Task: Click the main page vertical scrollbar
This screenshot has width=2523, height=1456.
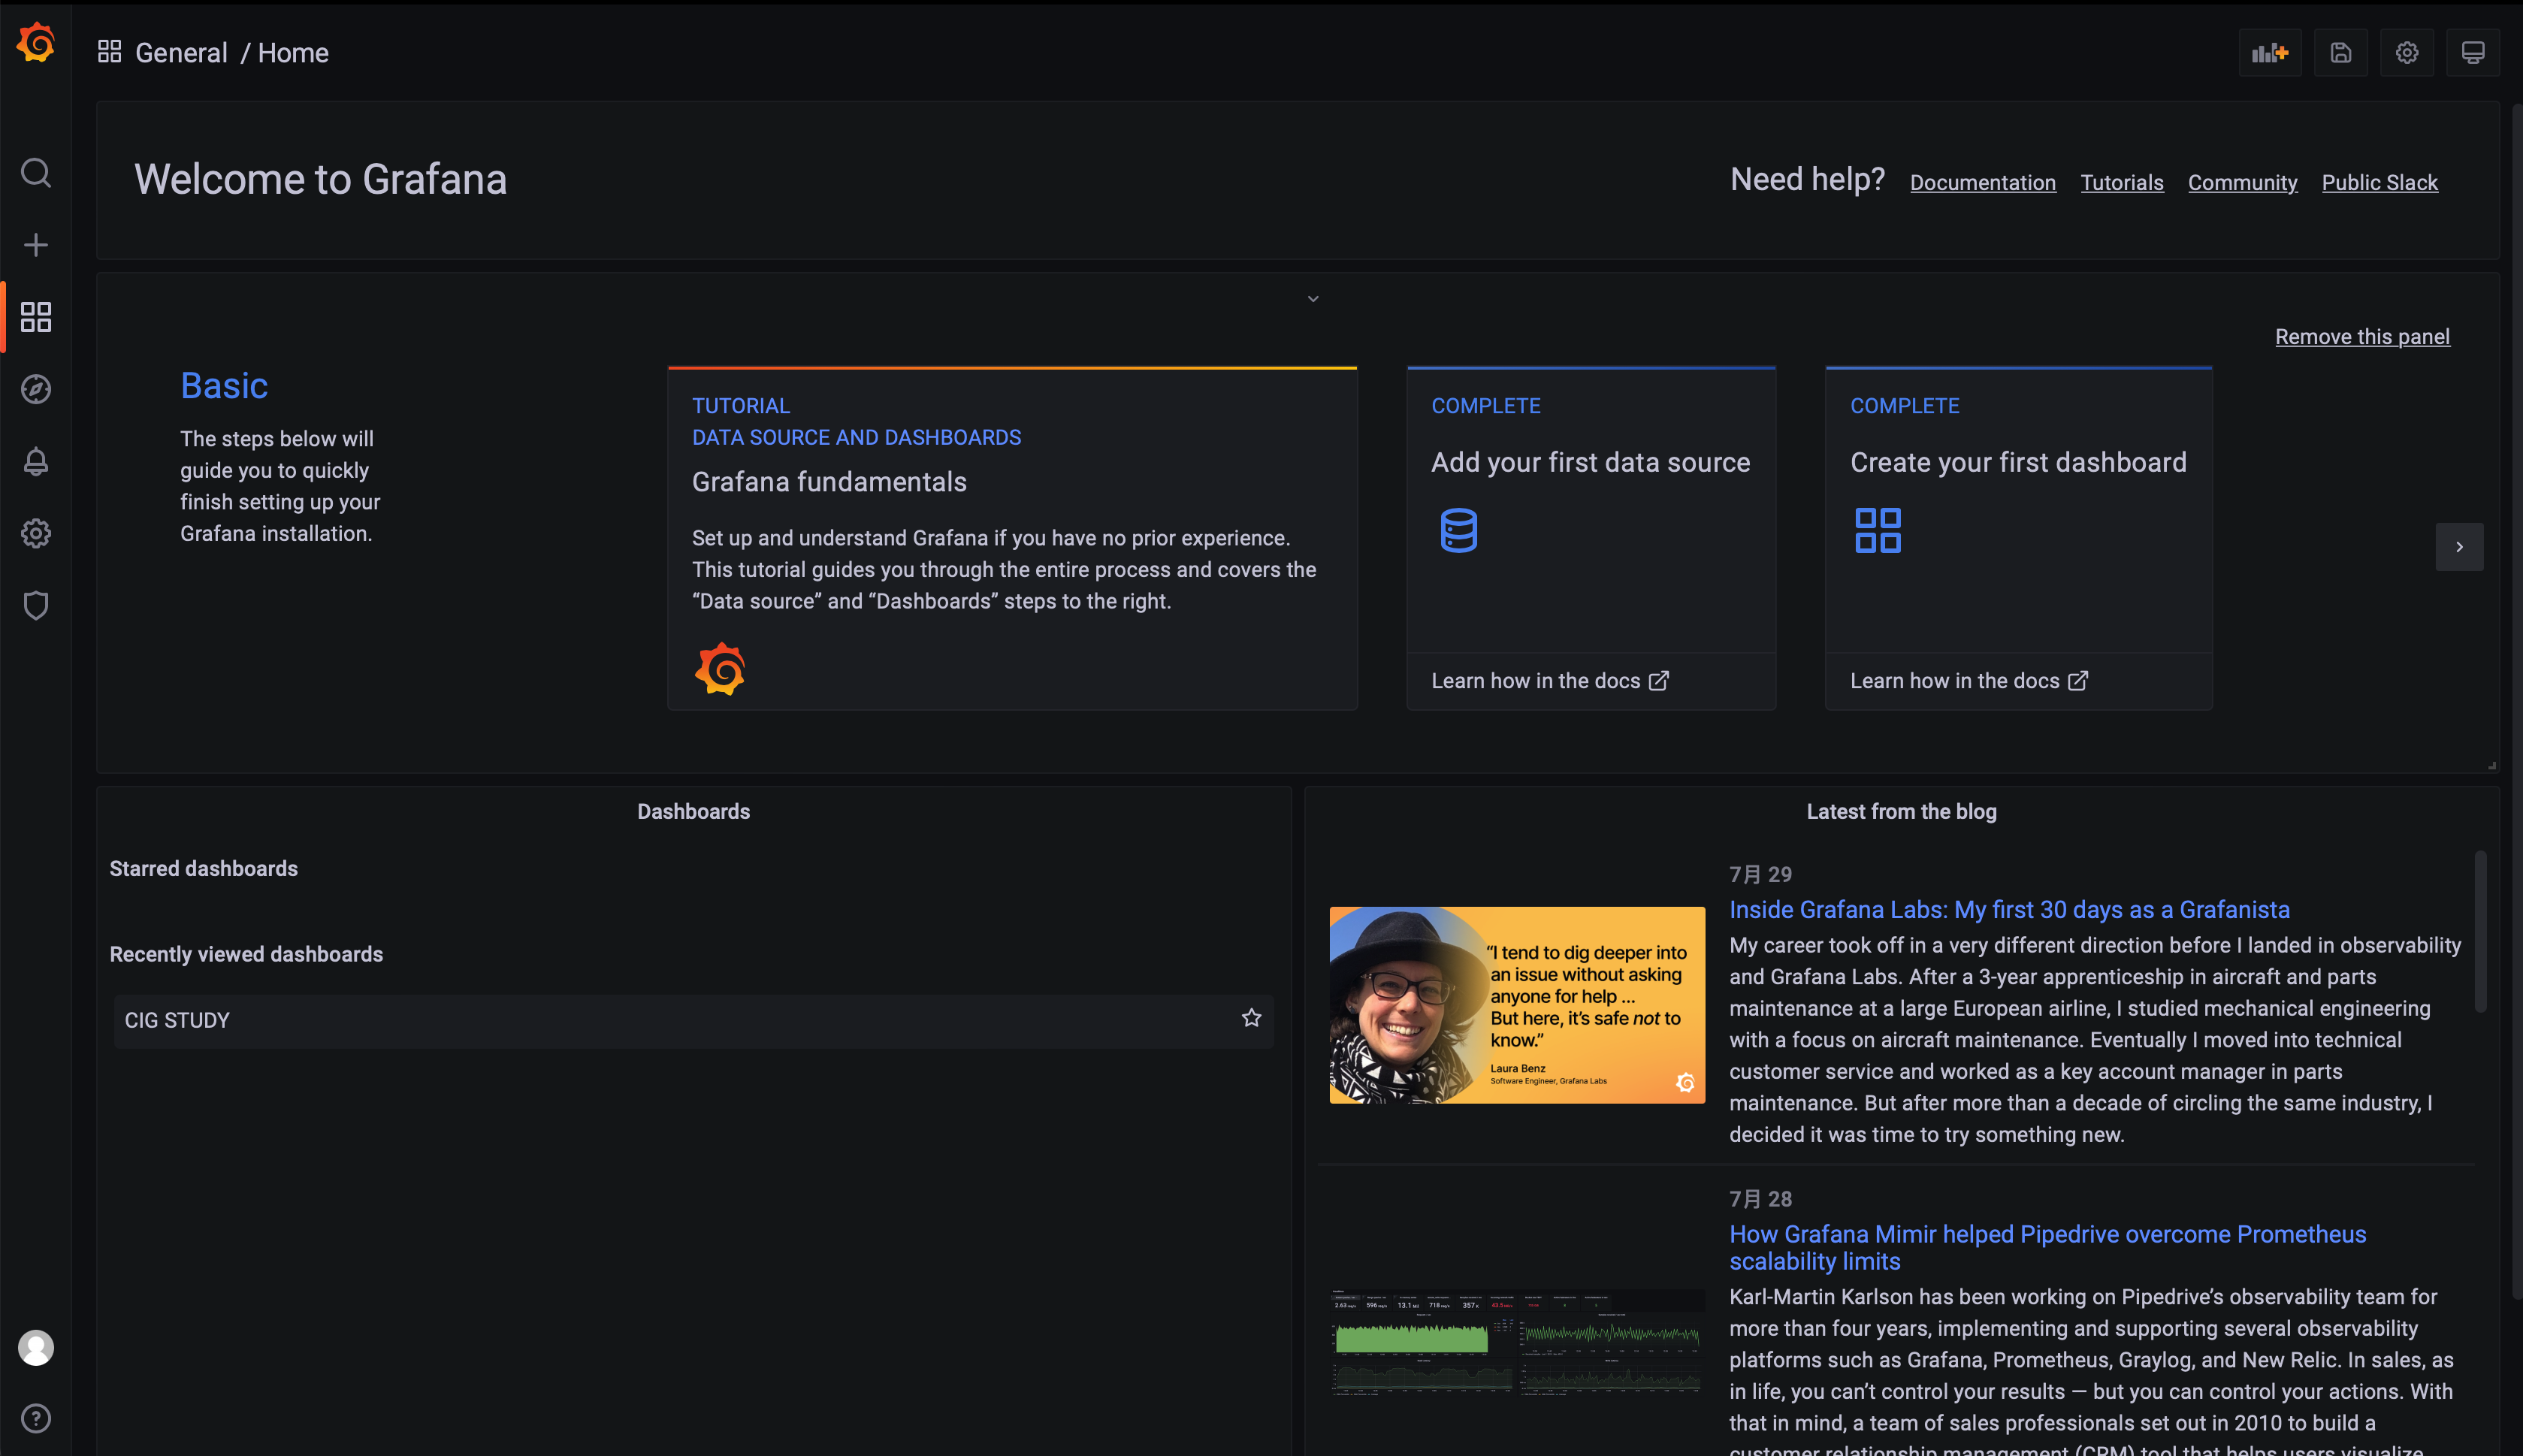Action: 2517,700
